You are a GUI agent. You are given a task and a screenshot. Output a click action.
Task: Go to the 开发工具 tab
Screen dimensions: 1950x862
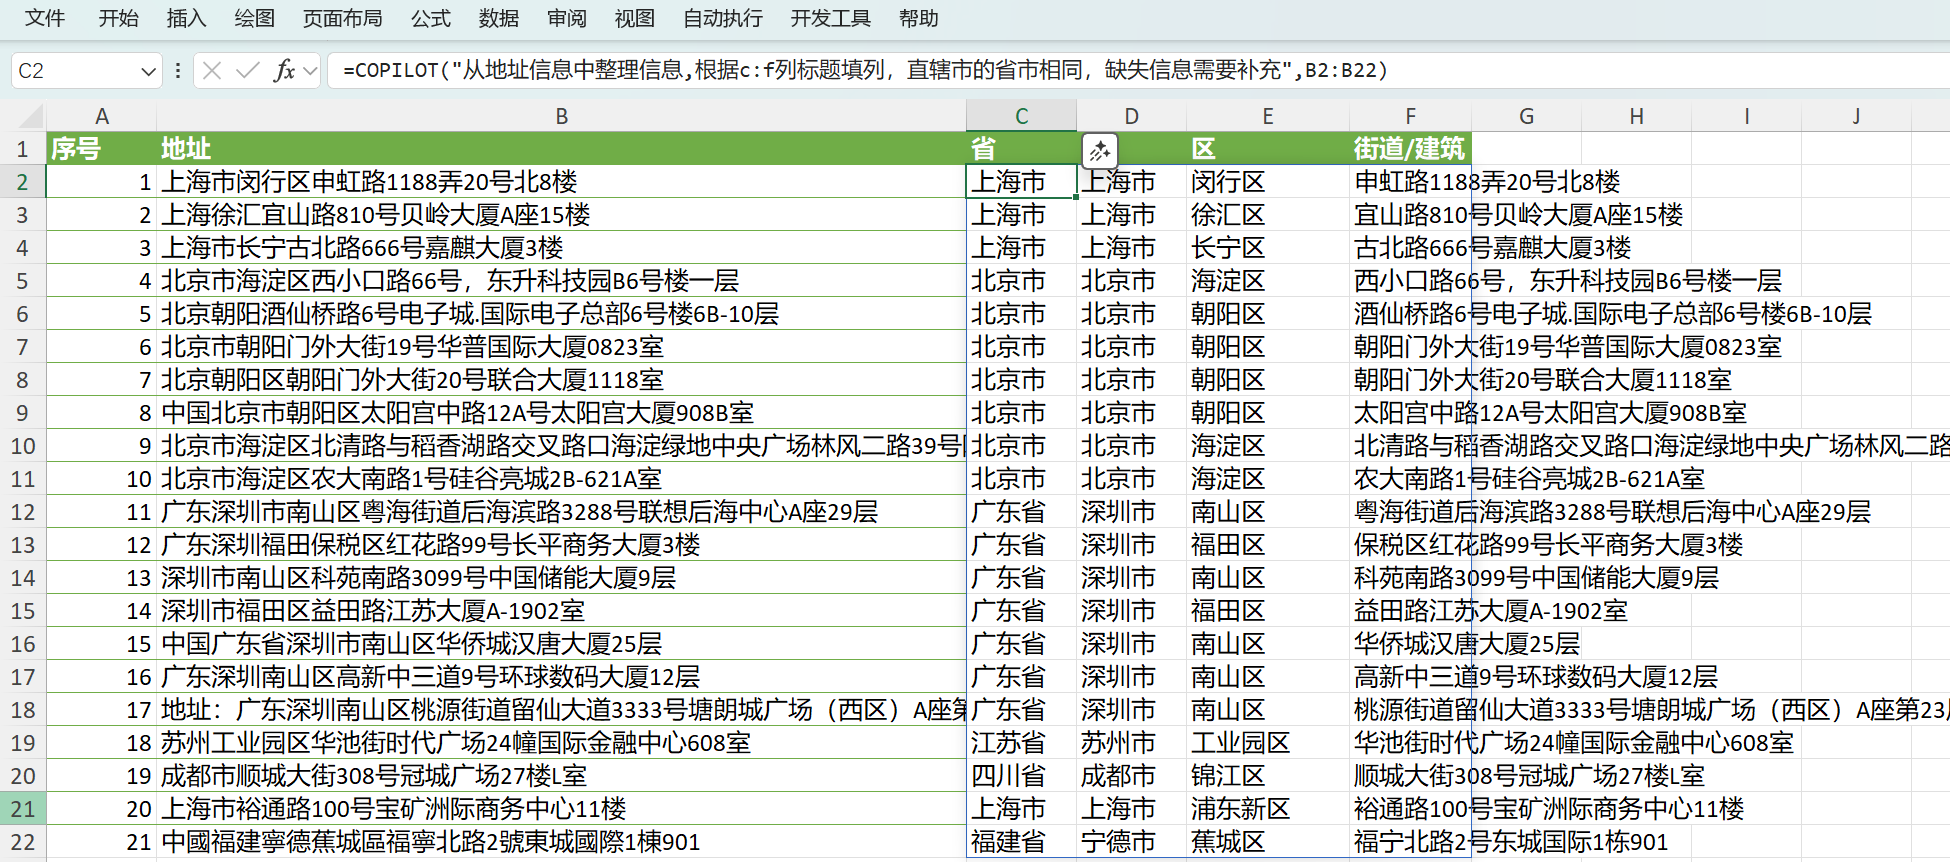pos(830,18)
